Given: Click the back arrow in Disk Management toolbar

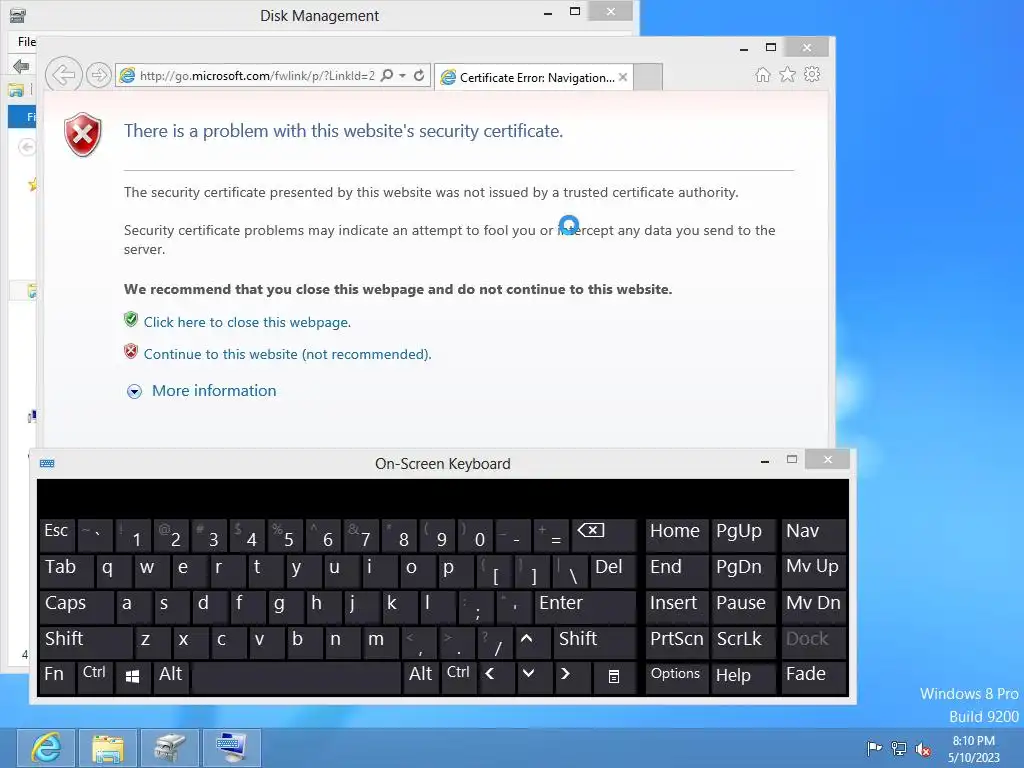Looking at the screenshot, I should [21, 66].
